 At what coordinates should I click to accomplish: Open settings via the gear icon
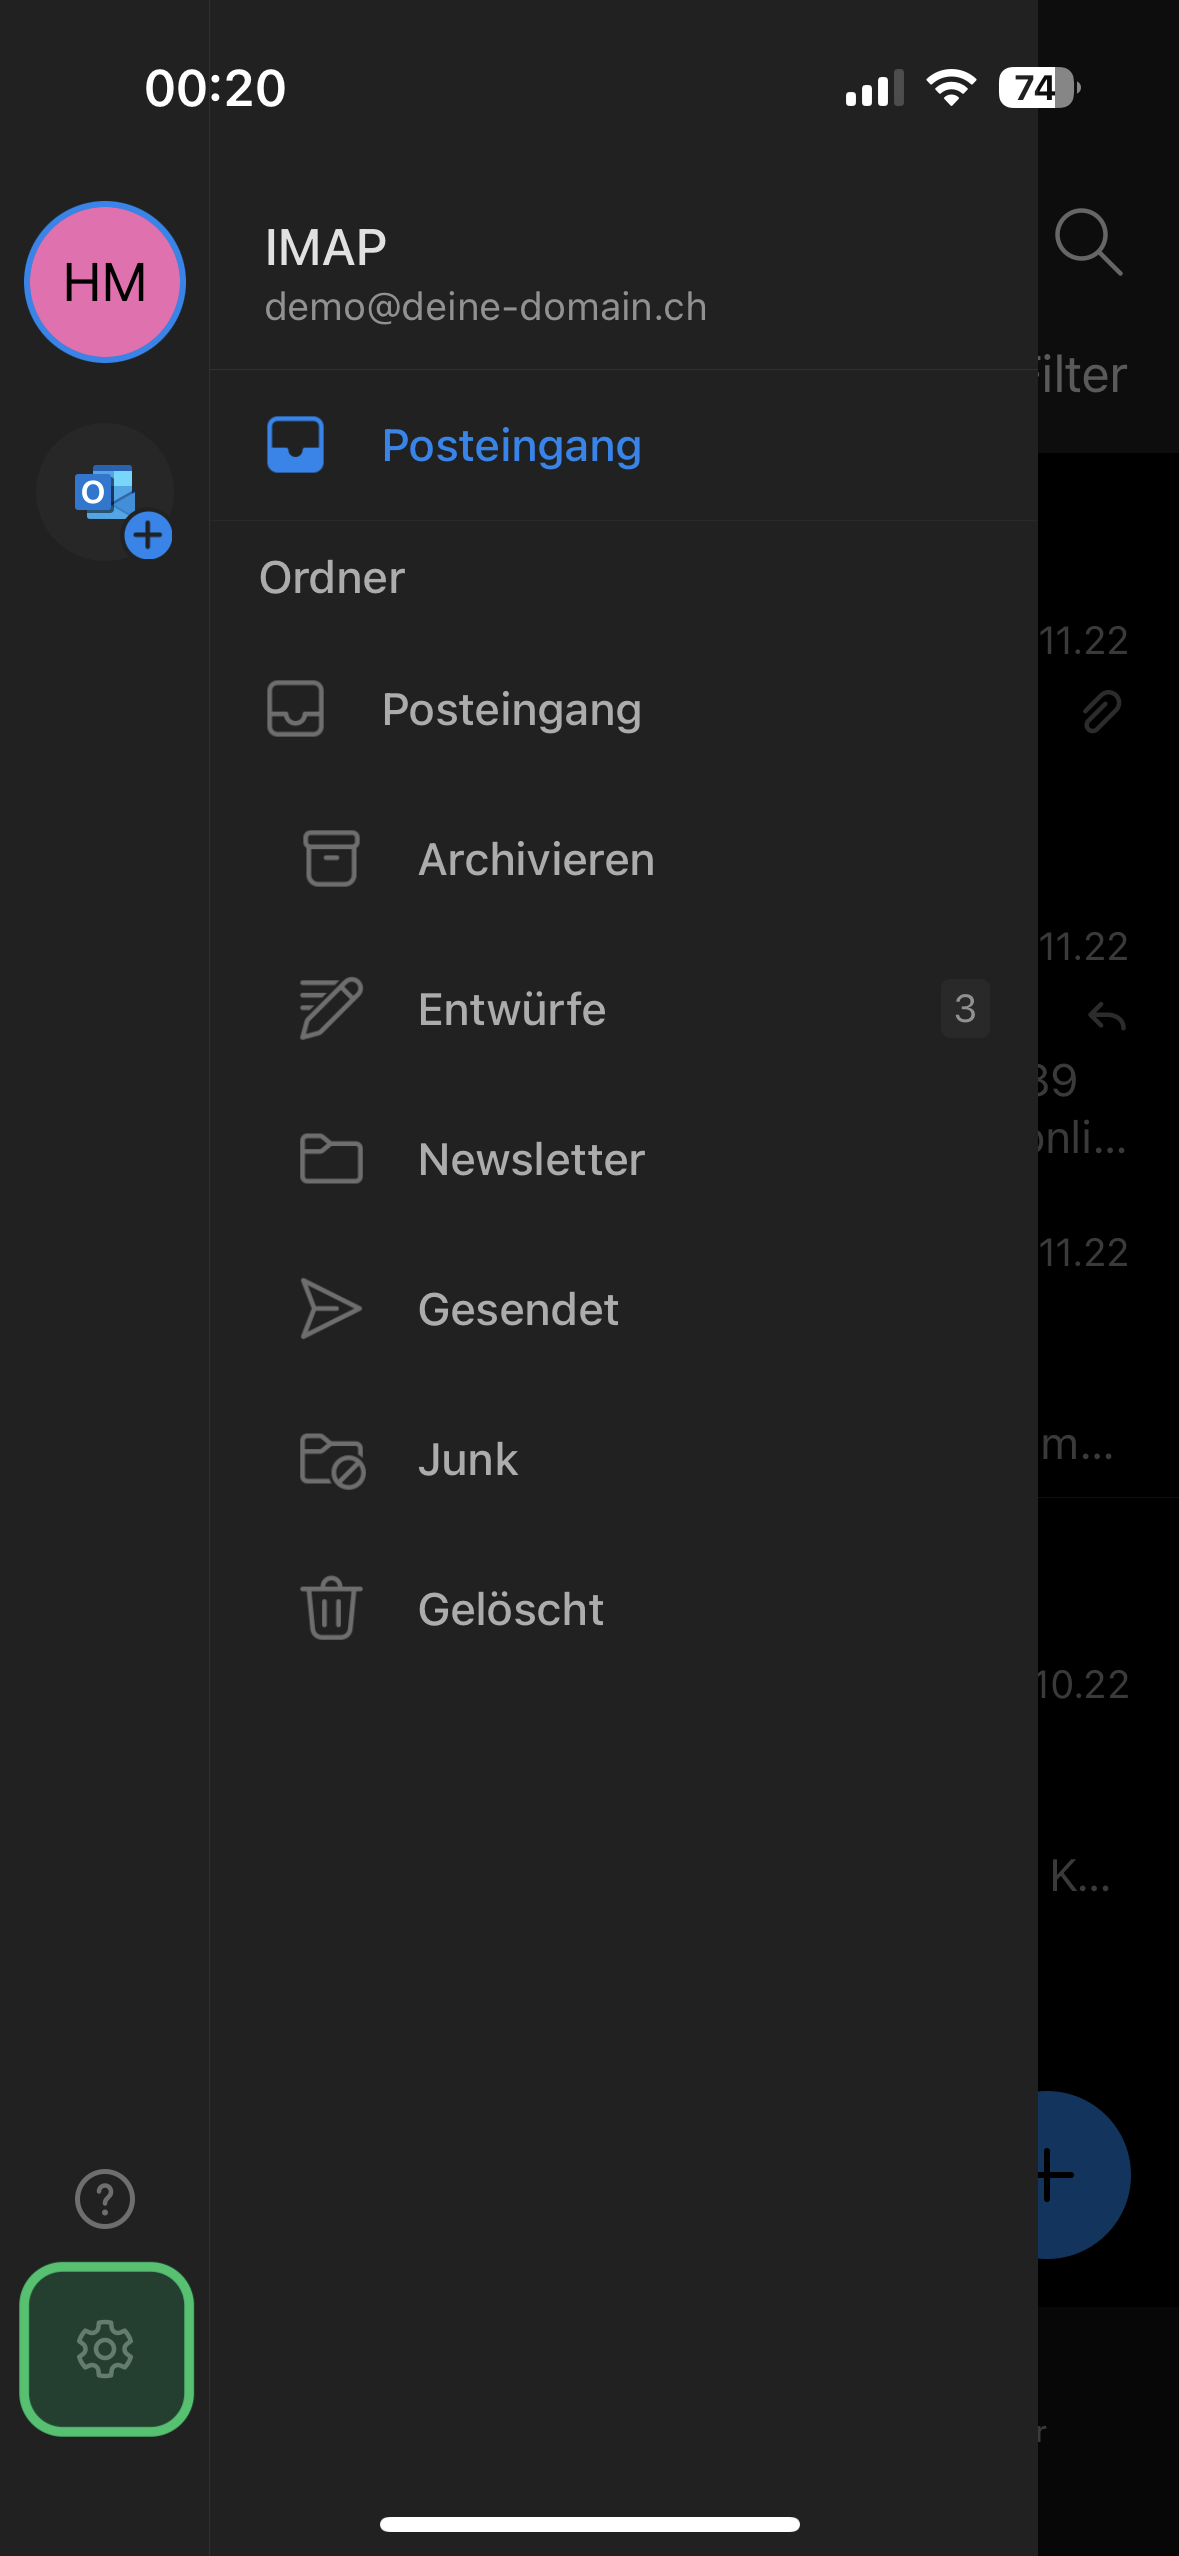click(105, 2348)
